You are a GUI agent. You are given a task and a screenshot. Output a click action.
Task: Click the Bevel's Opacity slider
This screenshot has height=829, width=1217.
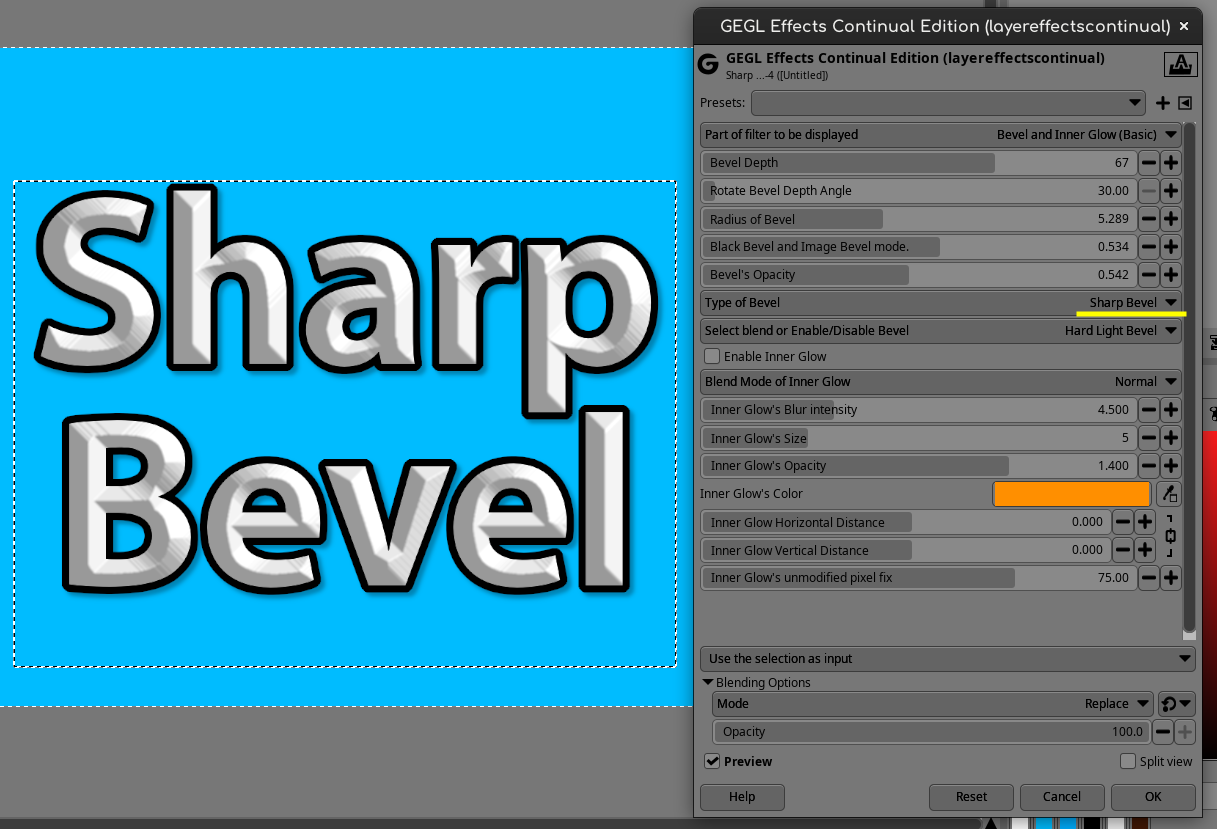pyautogui.click(x=919, y=275)
